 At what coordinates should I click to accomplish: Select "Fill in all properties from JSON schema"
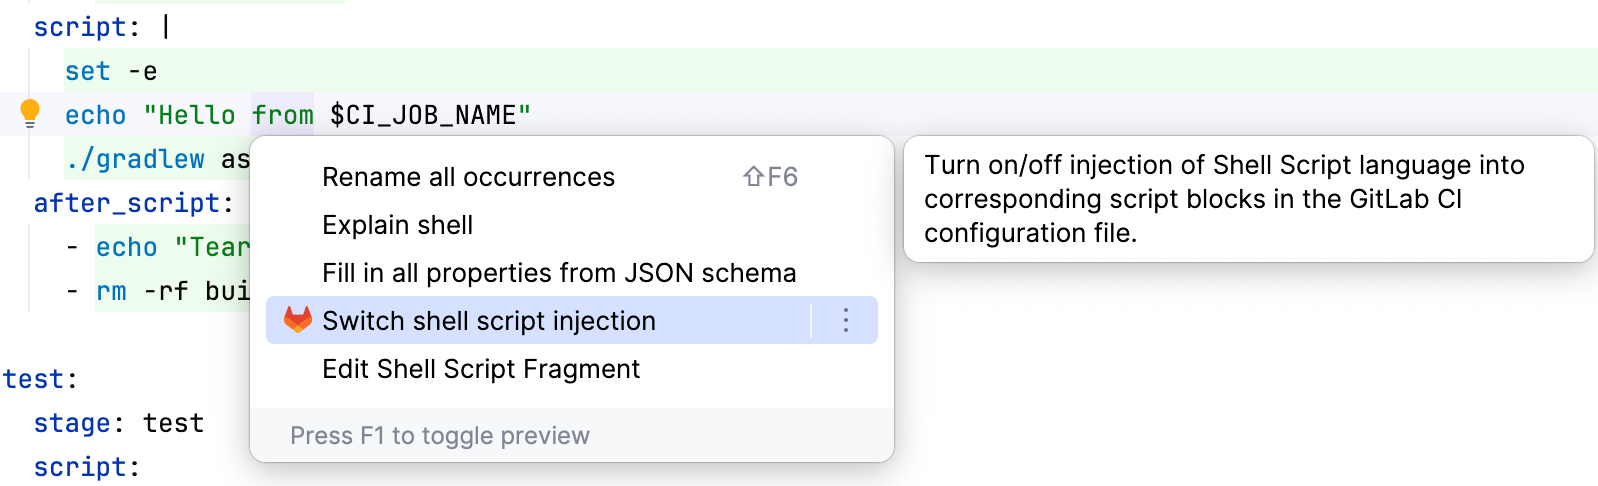point(559,273)
